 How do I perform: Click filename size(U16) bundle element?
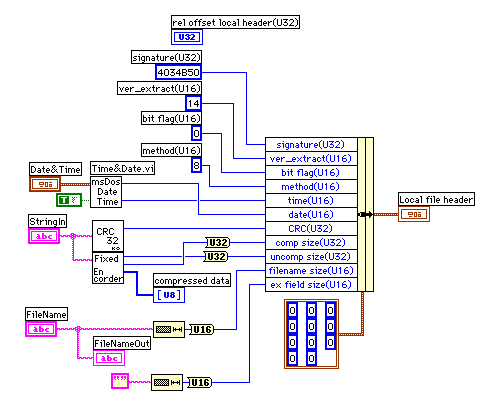tap(311, 271)
